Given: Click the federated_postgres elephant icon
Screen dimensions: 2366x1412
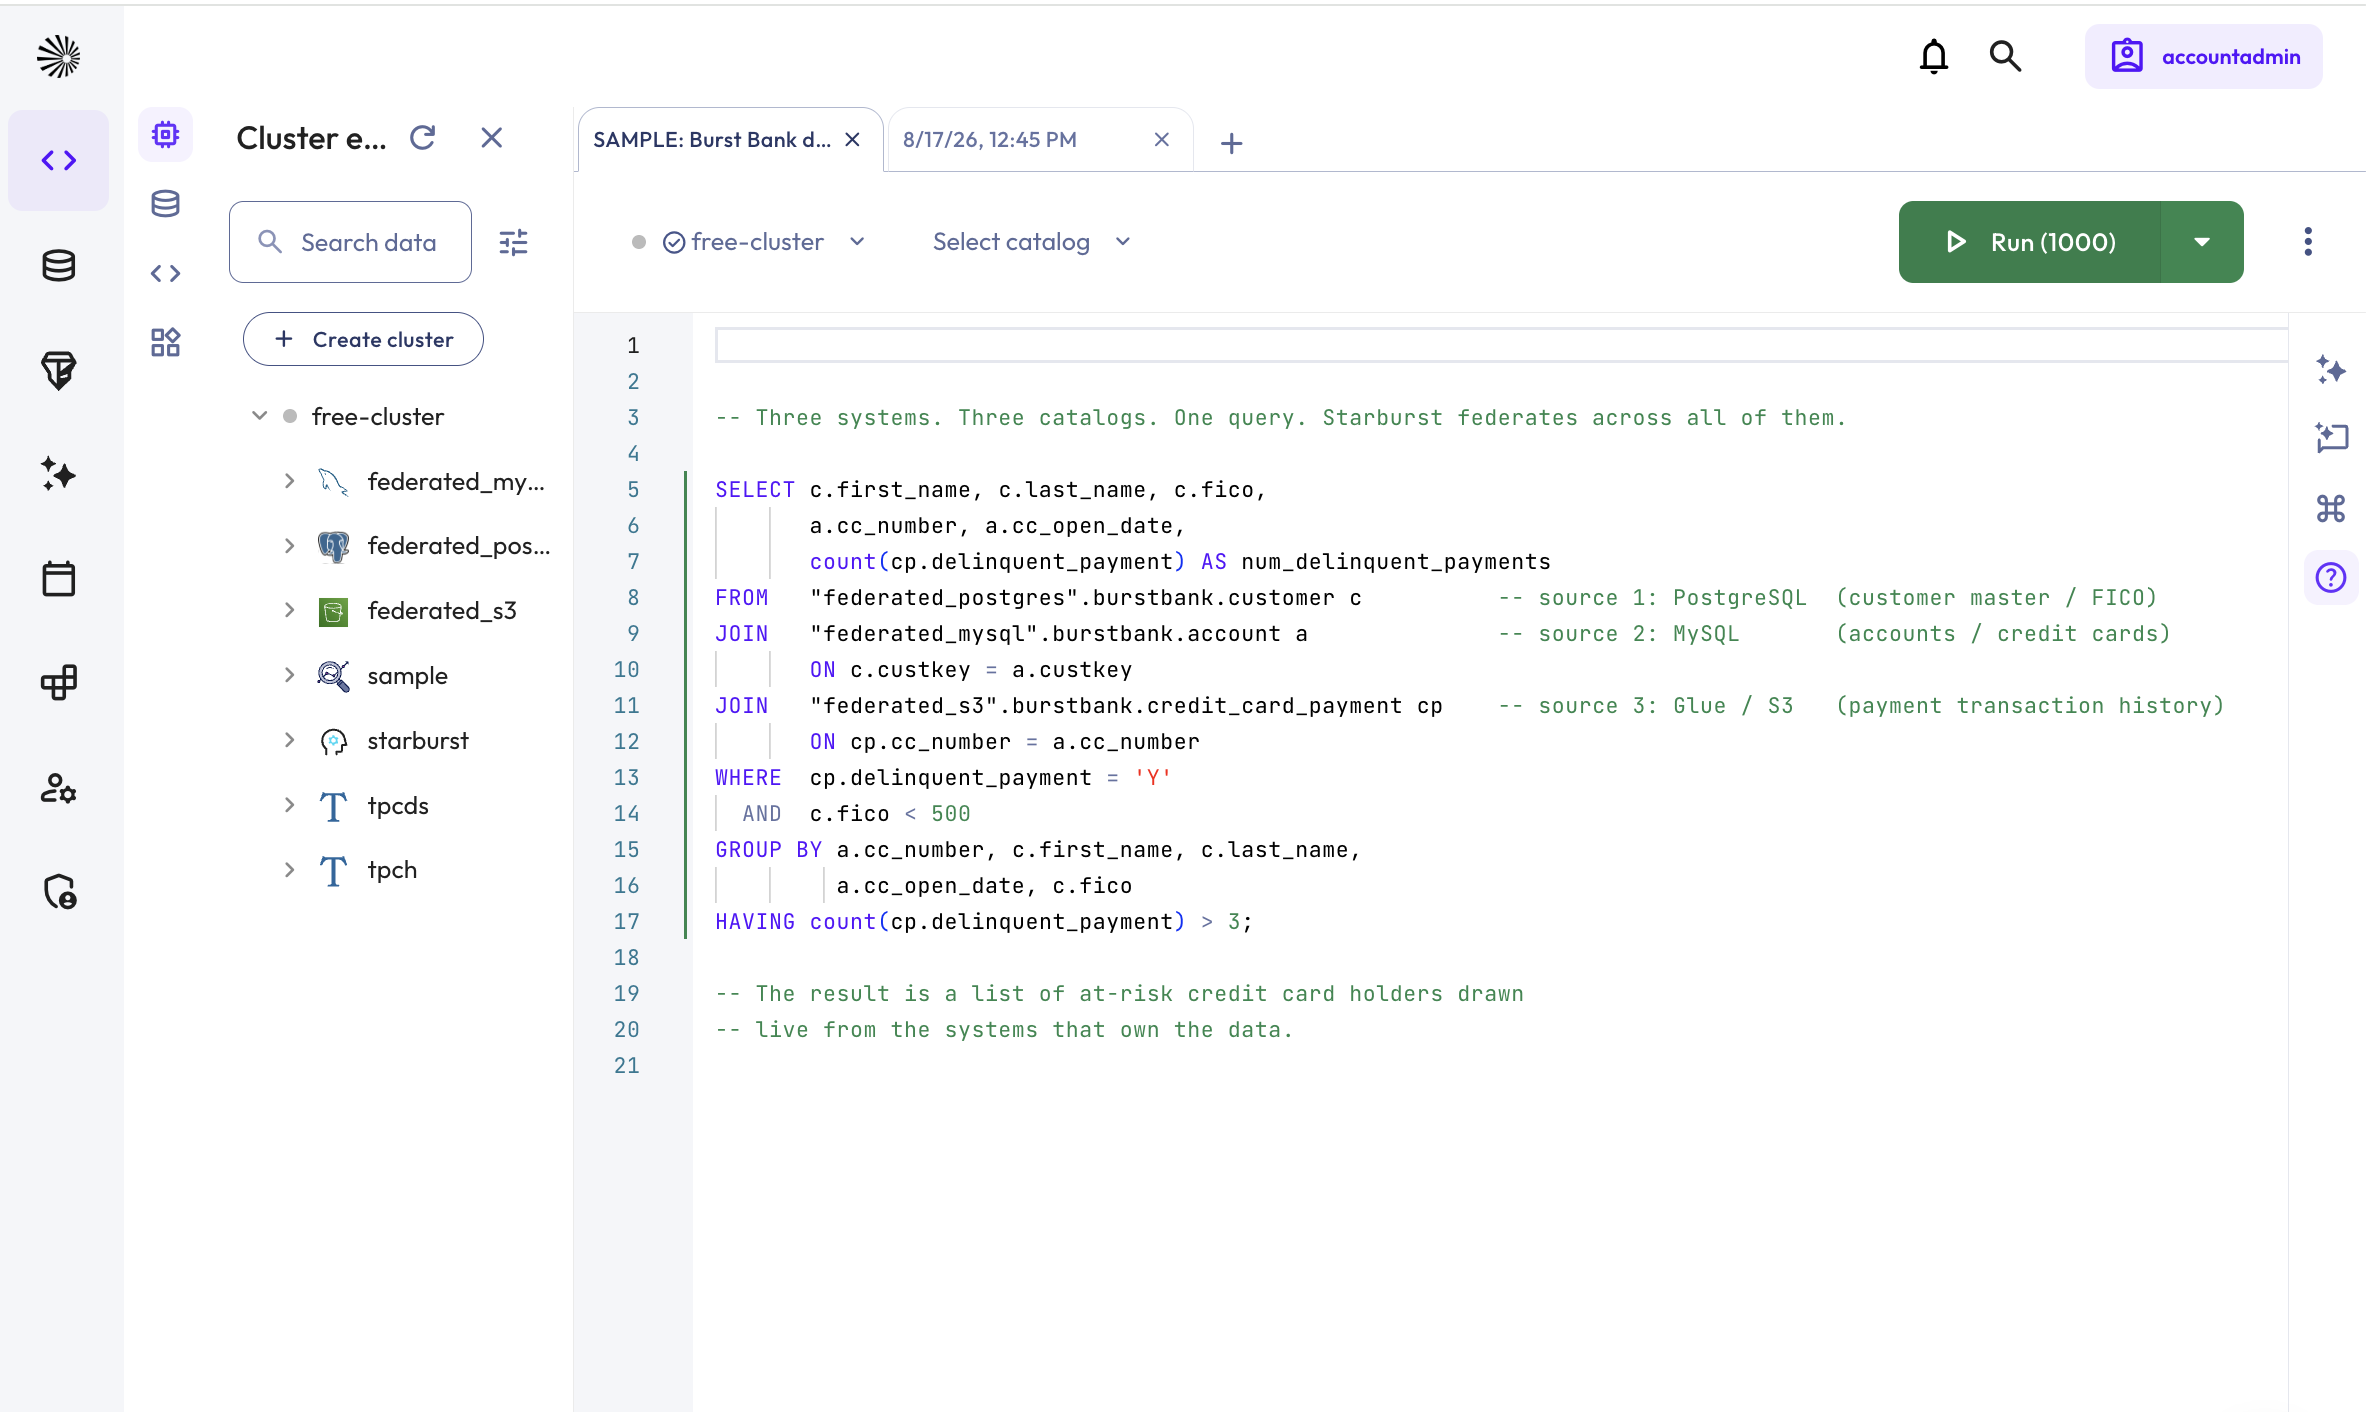Looking at the screenshot, I should tap(333, 546).
